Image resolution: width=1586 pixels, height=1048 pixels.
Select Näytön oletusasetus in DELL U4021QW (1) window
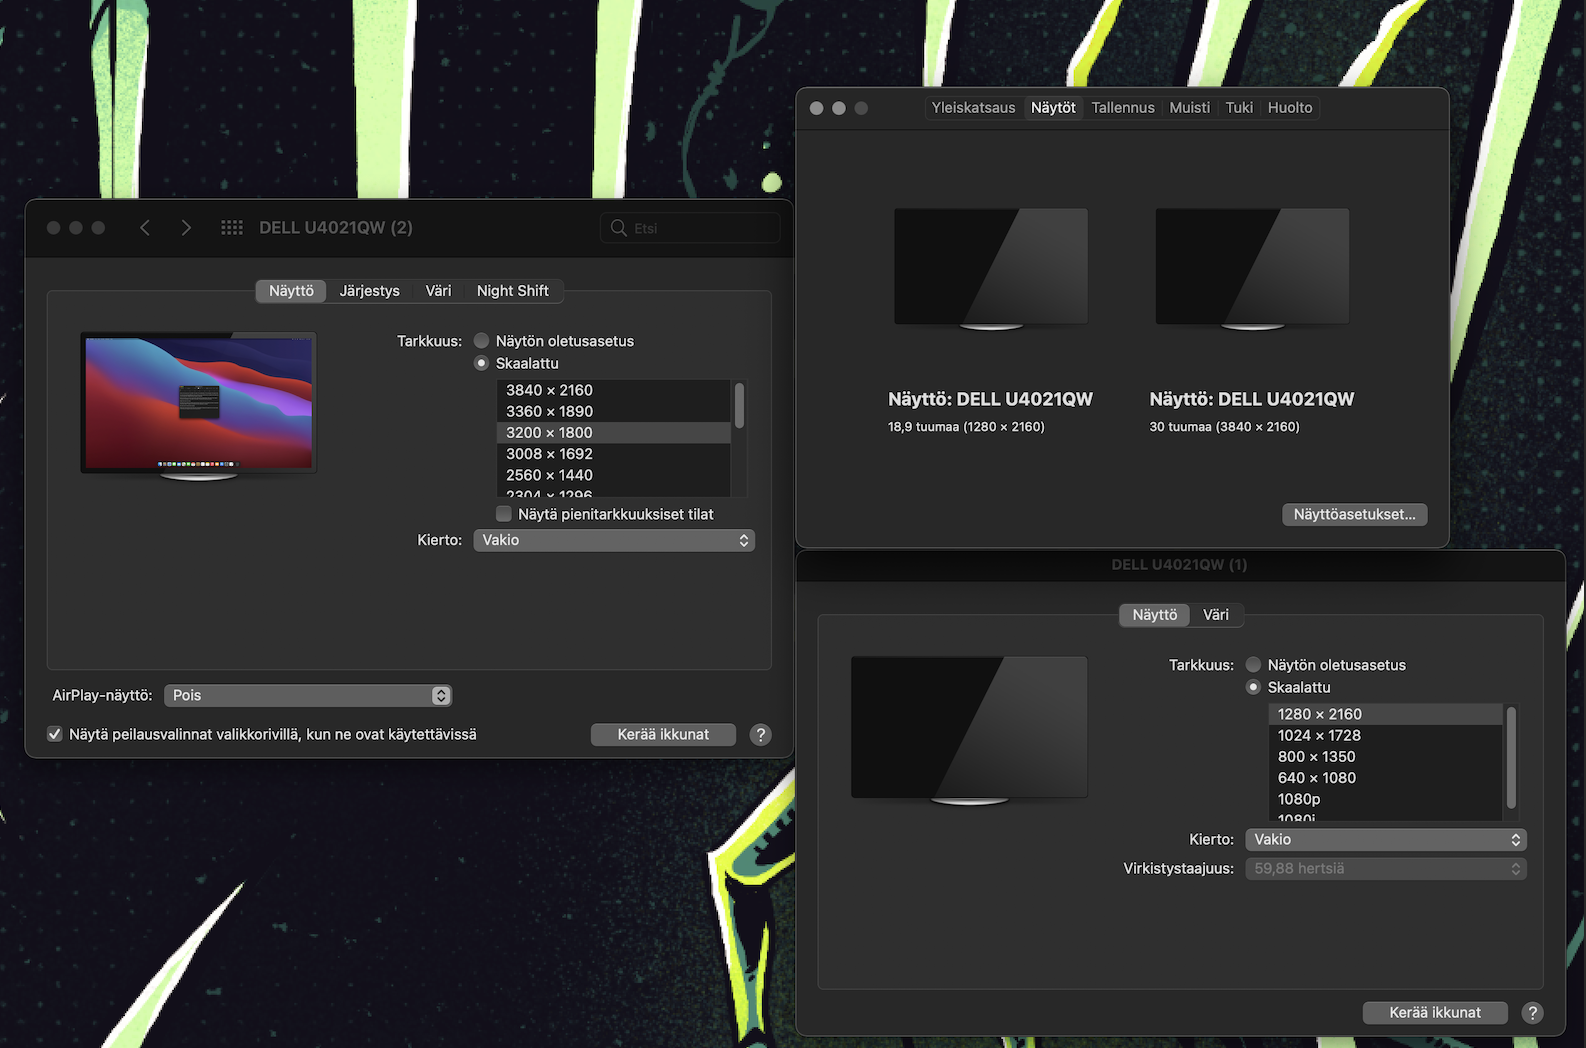(x=1254, y=665)
